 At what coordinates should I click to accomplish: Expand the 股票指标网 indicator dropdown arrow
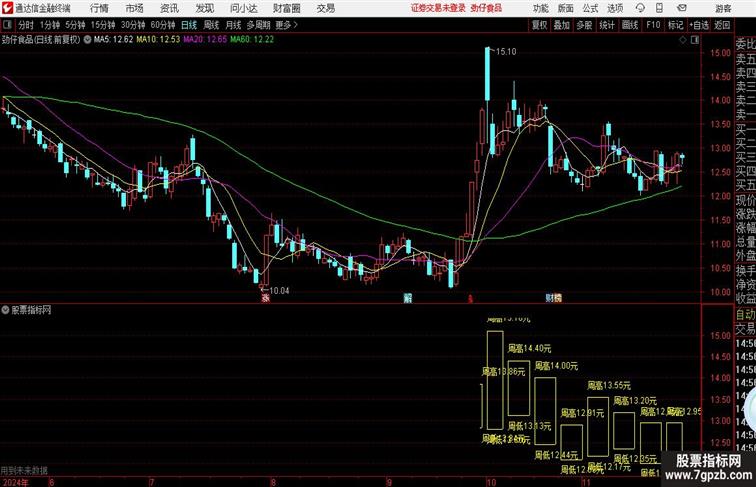click(5, 310)
